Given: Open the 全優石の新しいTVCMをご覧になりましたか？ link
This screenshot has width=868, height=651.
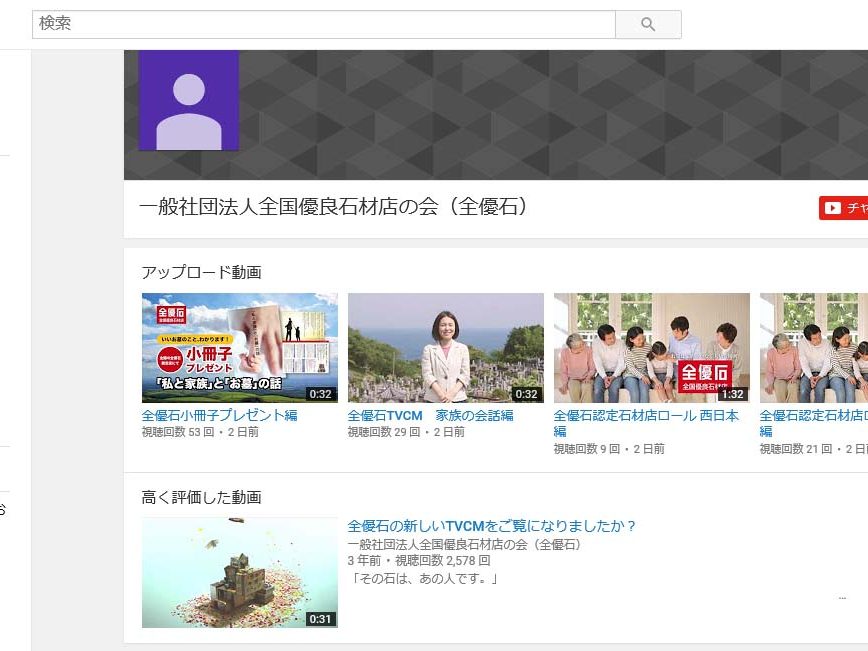Looking at the screenshot, I should pyautogui.click(x=492, y=526).
